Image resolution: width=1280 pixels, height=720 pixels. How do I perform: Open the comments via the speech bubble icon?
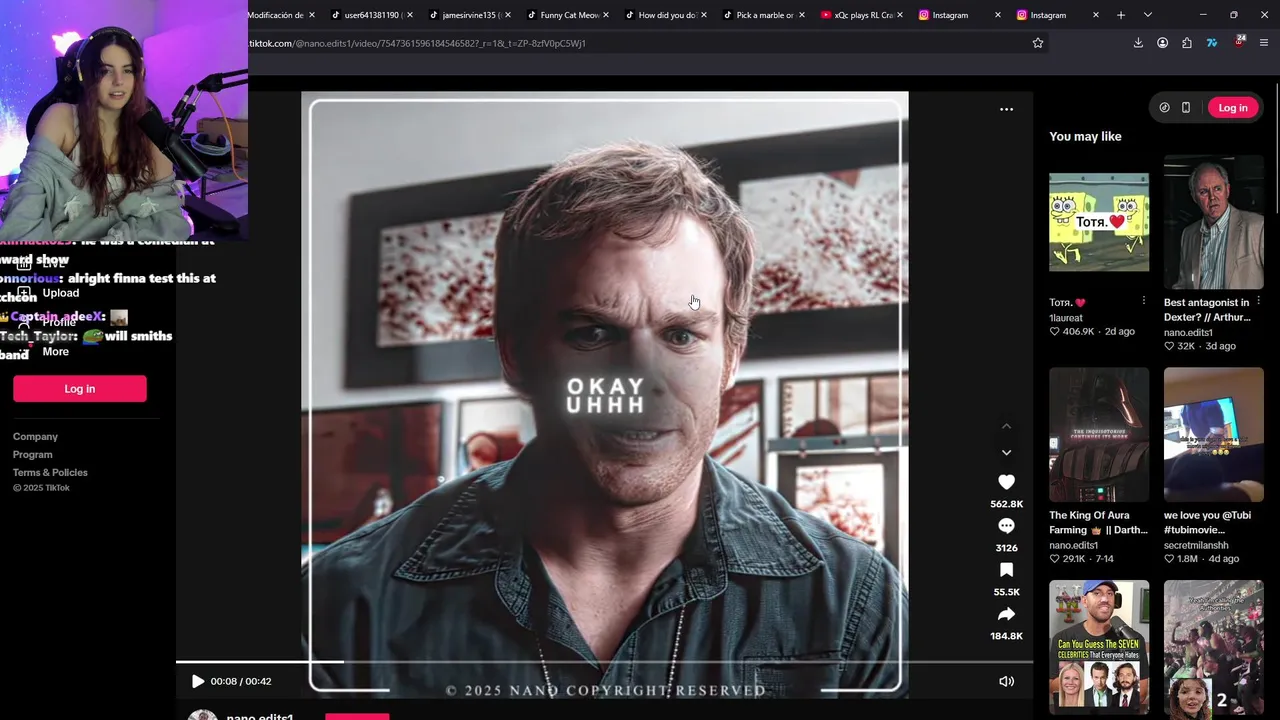click(1006, 526)
